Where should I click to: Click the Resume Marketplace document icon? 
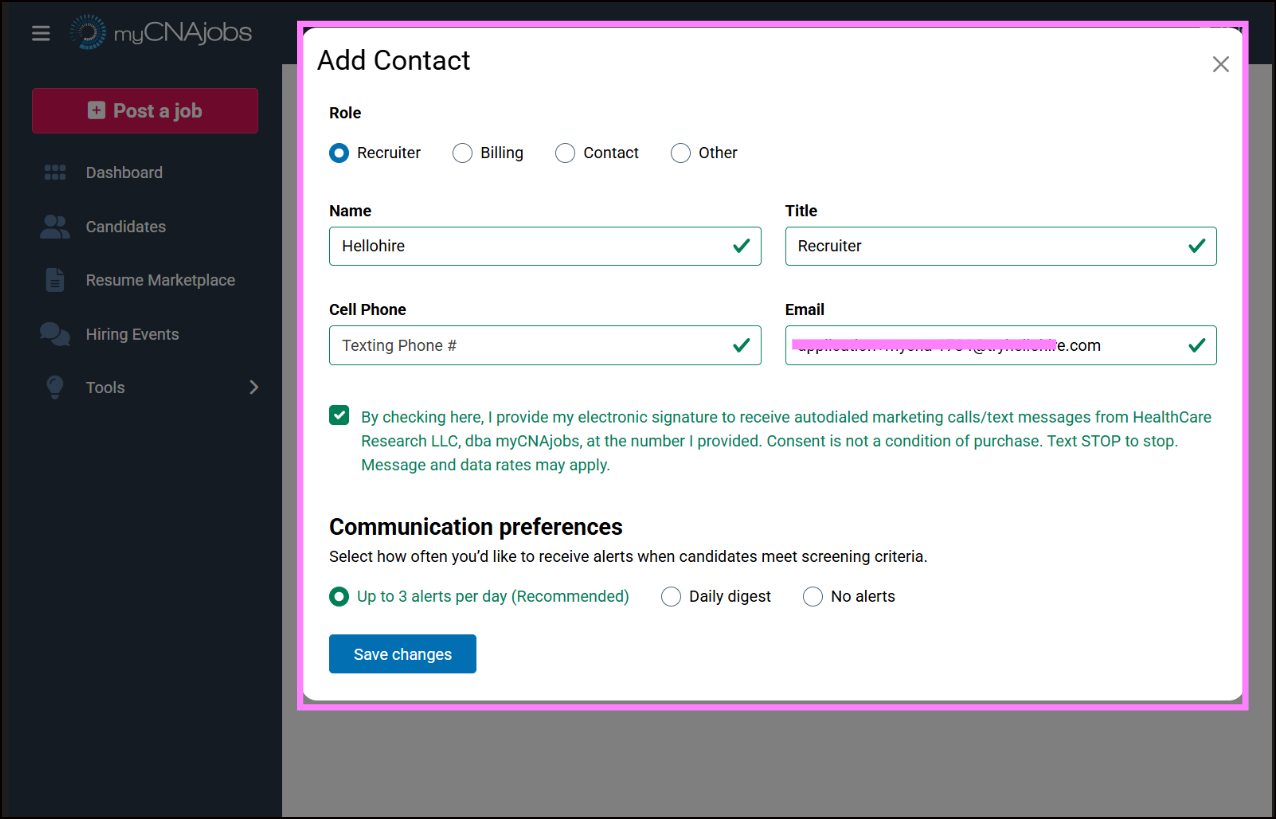(x=55, y=281)
